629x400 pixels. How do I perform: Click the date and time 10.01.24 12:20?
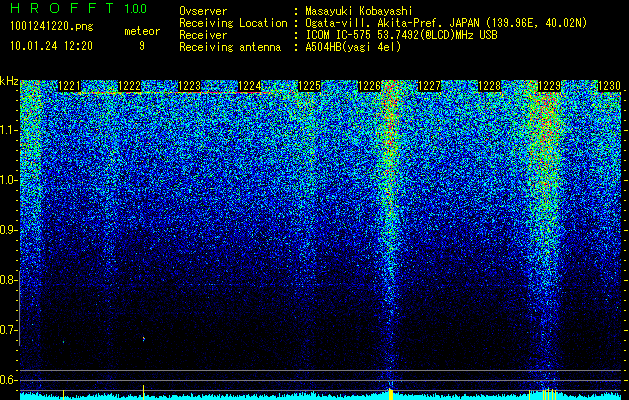[51, 46]
